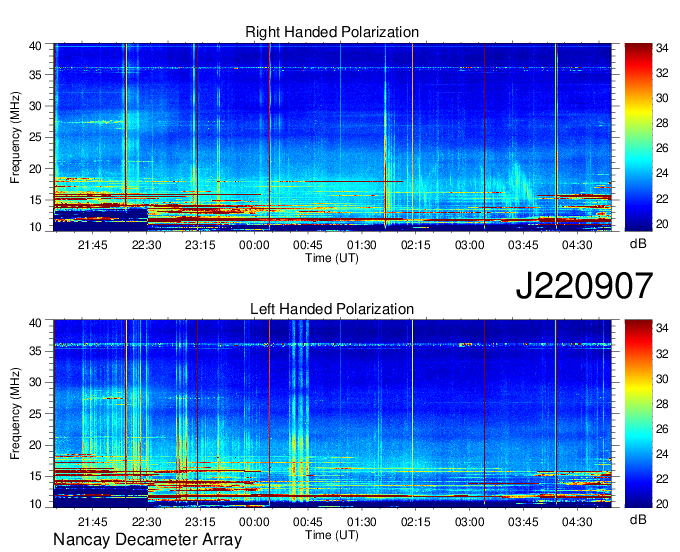This screenshot has height=552, width=680.
Task: Click the 00:00 time tick on Right Handed plot
Action: [254, 245]
